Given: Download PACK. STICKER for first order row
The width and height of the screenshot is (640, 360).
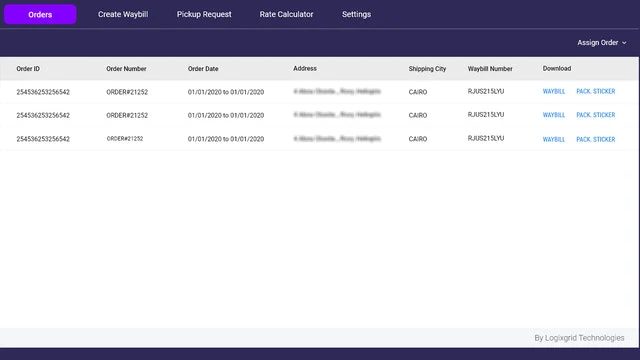Looking at the screenshot, I should (596, 91).
